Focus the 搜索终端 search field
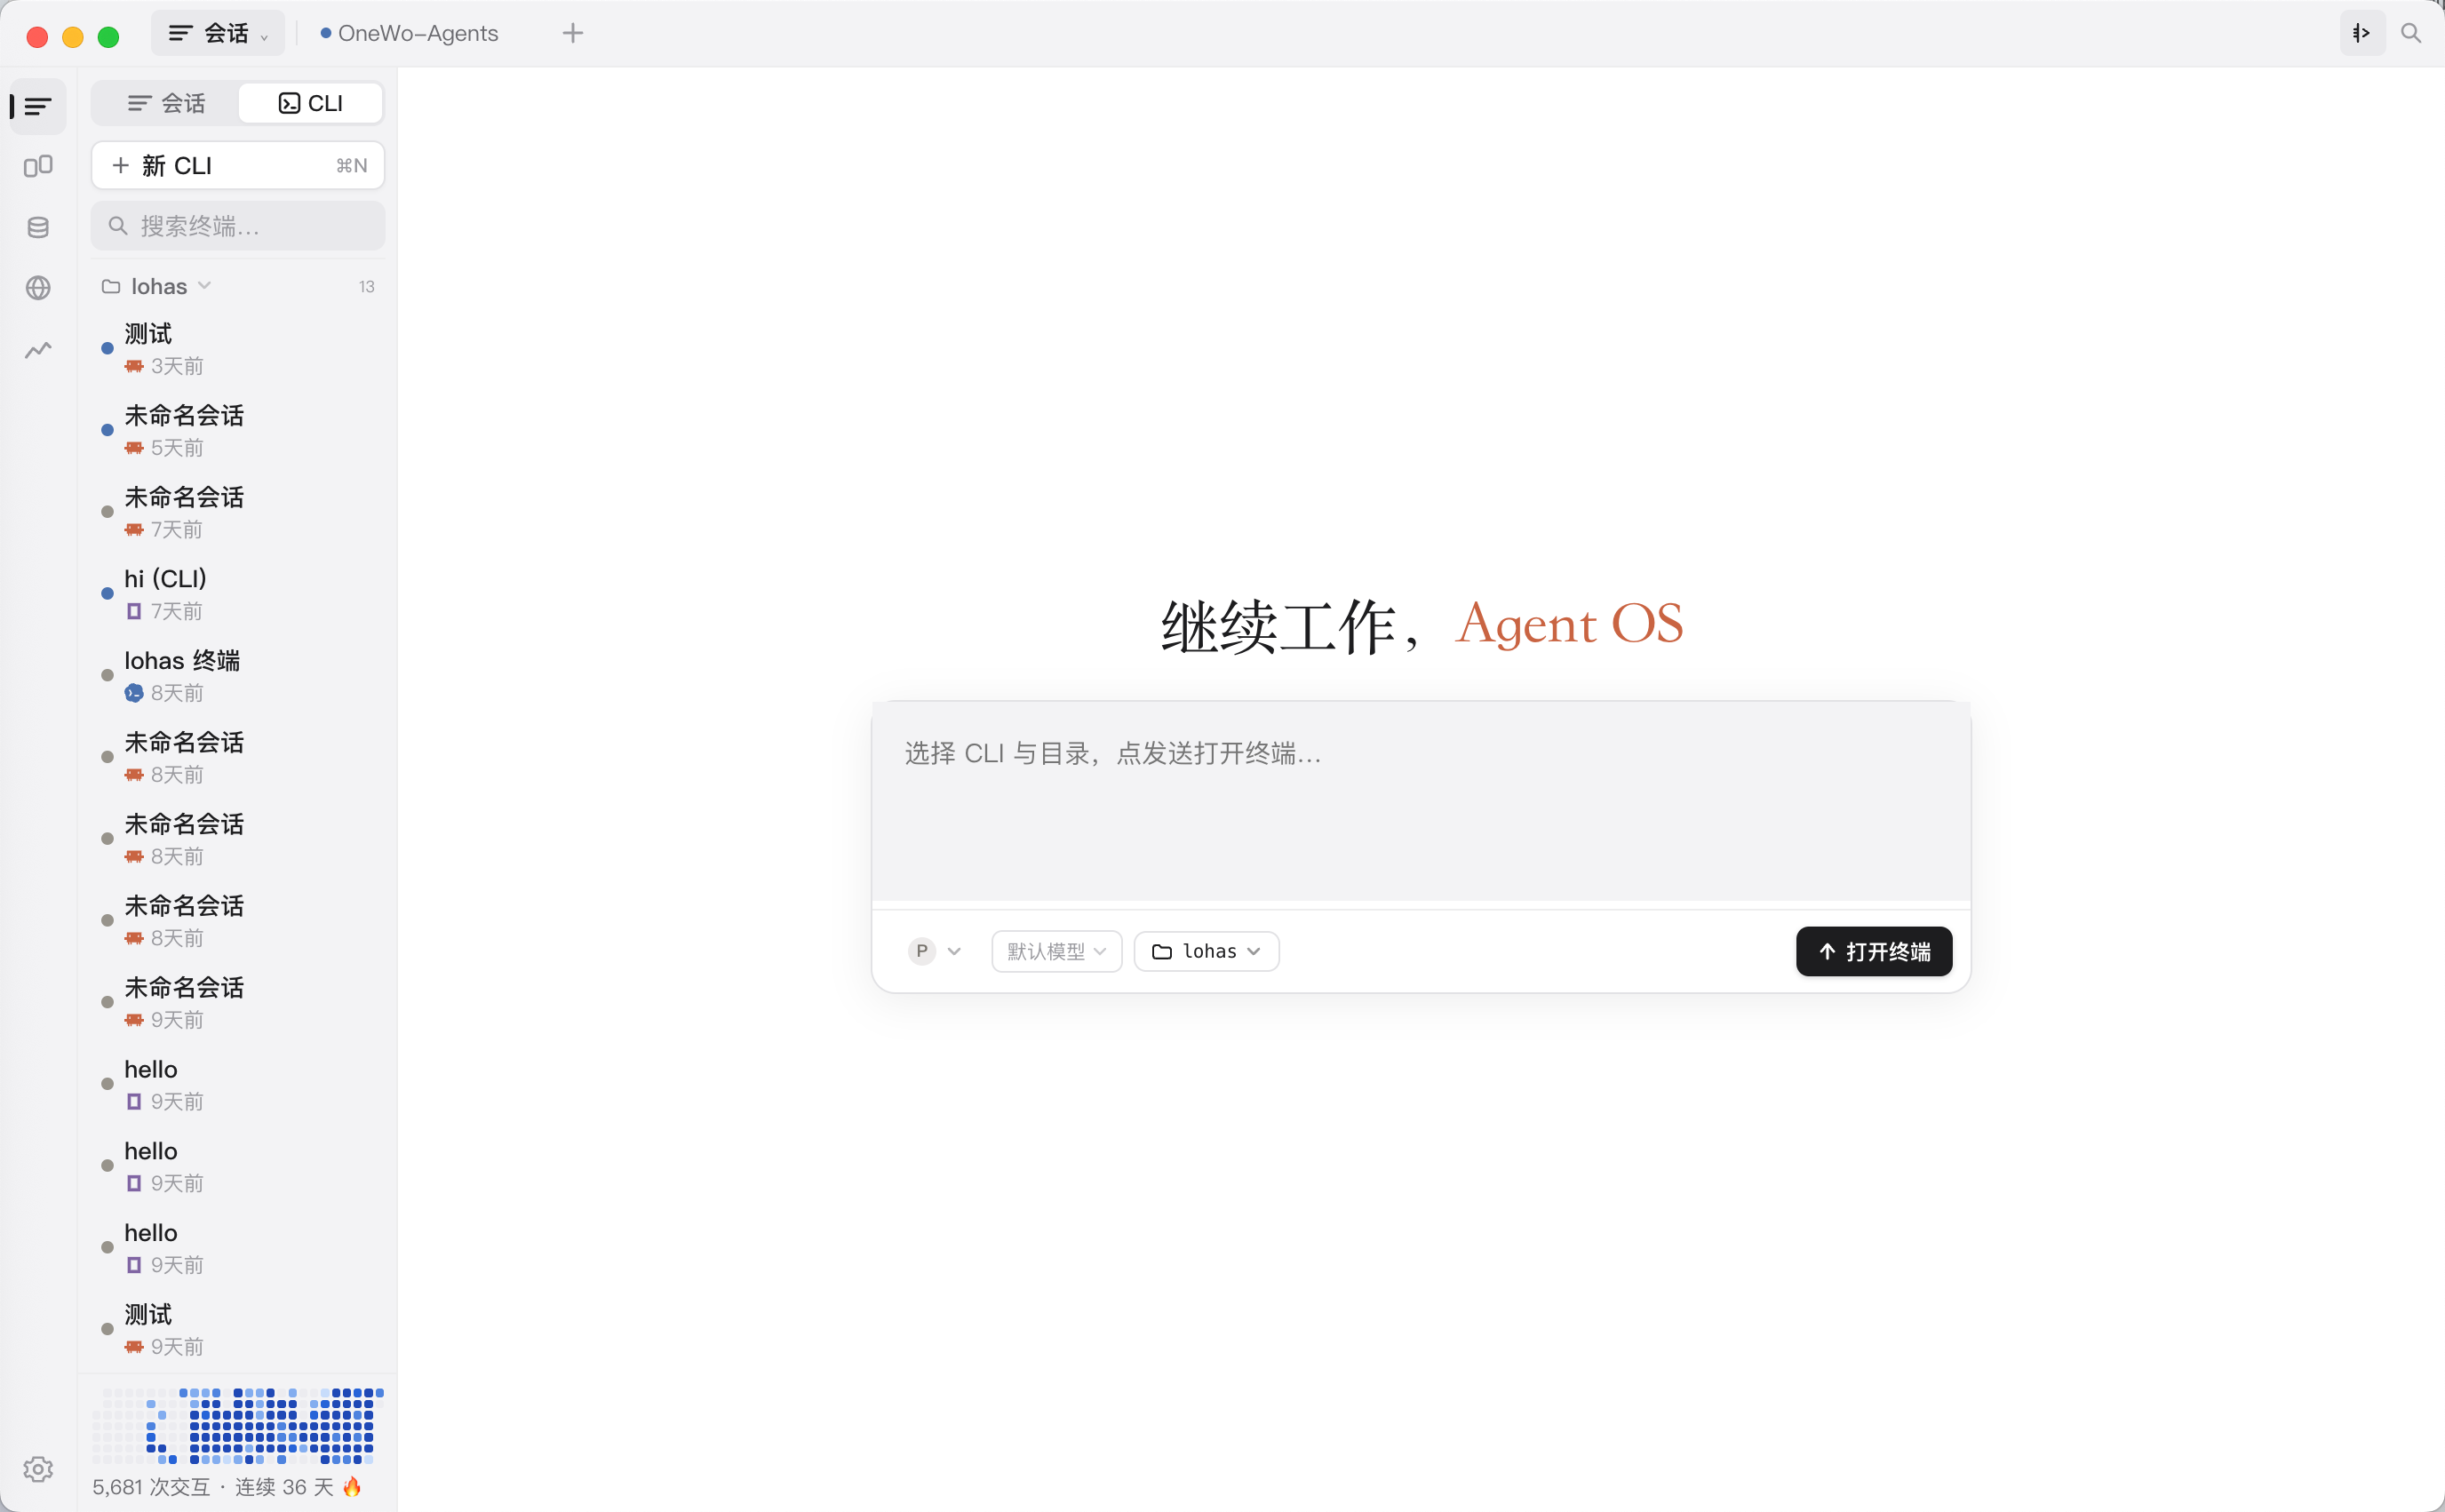The image size is (2445, 1512). pos(238,226)
